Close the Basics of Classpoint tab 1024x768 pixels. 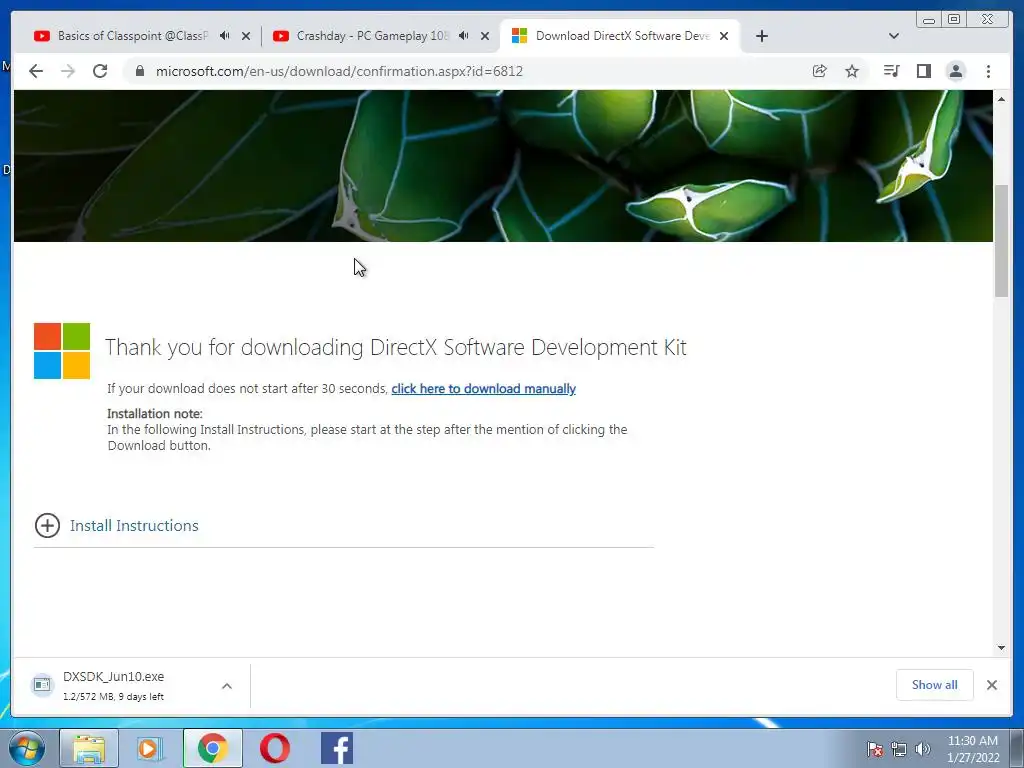[x=246, y=36]
